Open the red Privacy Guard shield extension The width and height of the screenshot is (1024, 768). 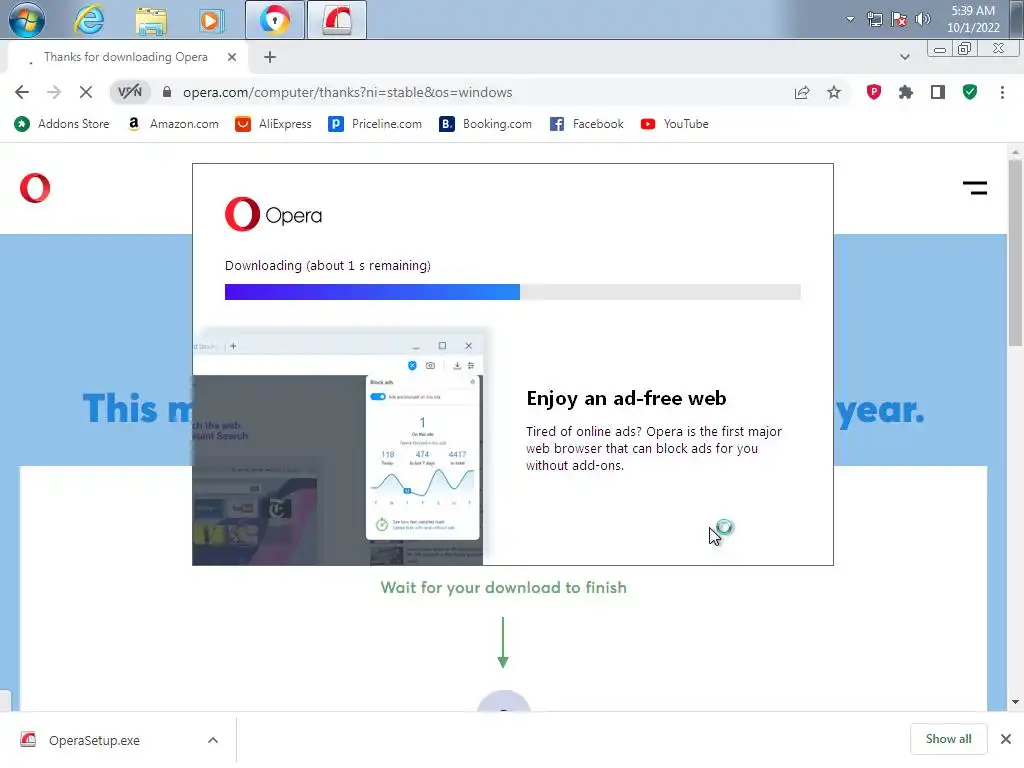point(874,92)
